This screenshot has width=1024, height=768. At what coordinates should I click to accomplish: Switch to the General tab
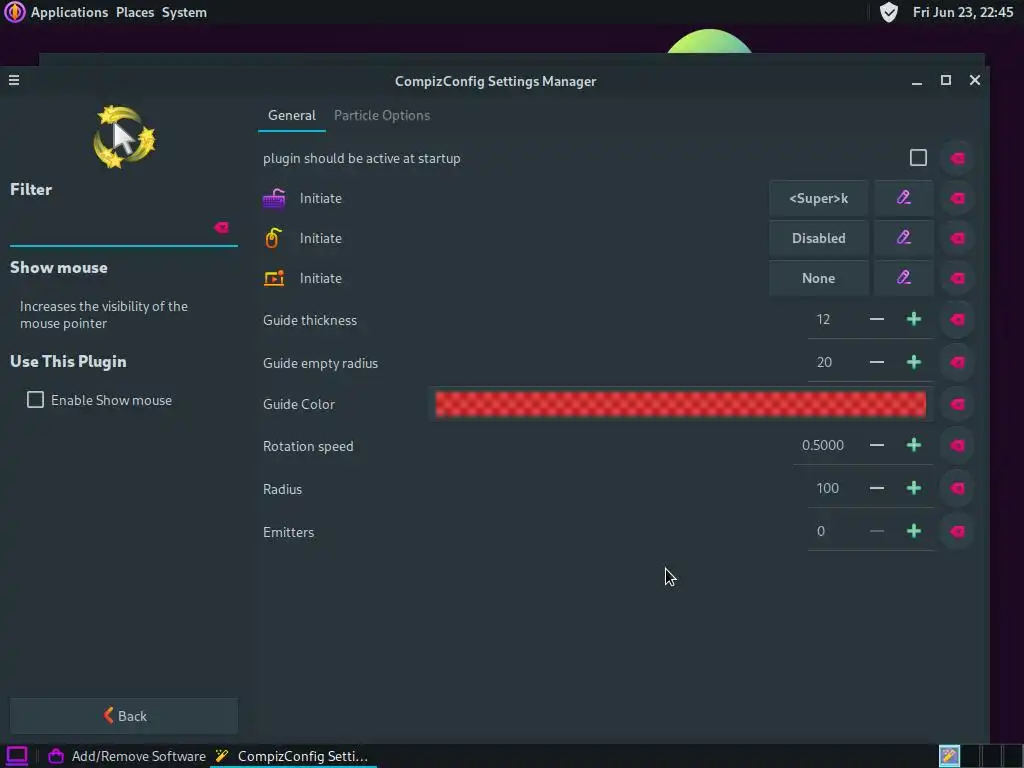292,116
